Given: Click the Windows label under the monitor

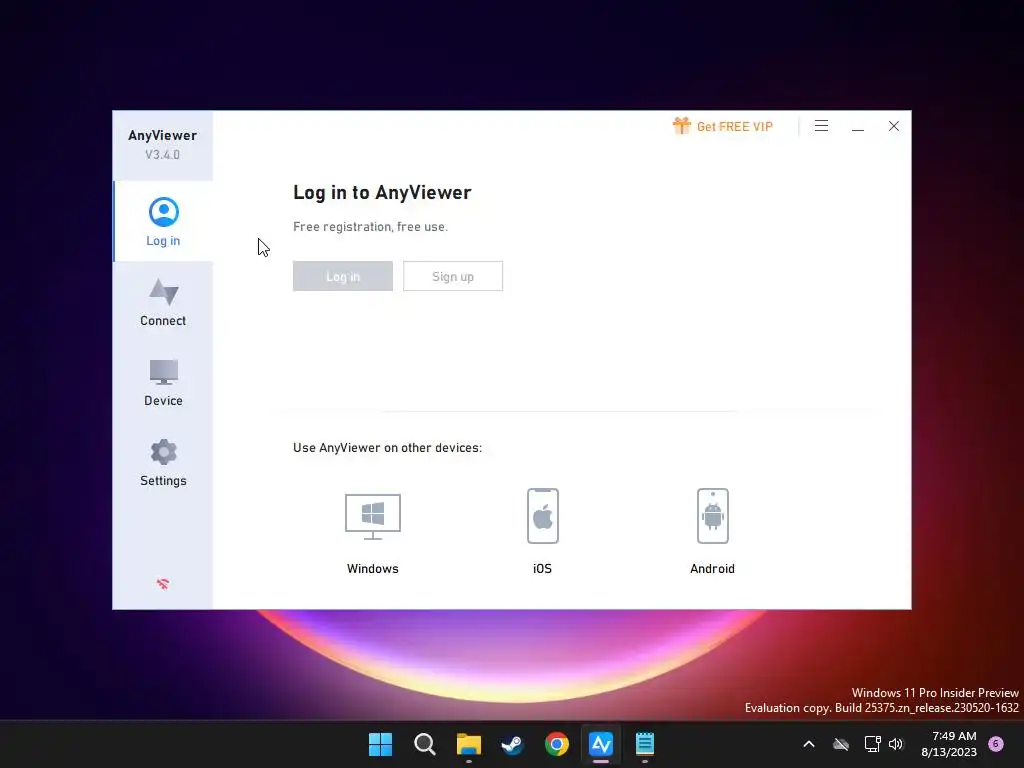Looking at the screenshot, I should pos(373,569).
